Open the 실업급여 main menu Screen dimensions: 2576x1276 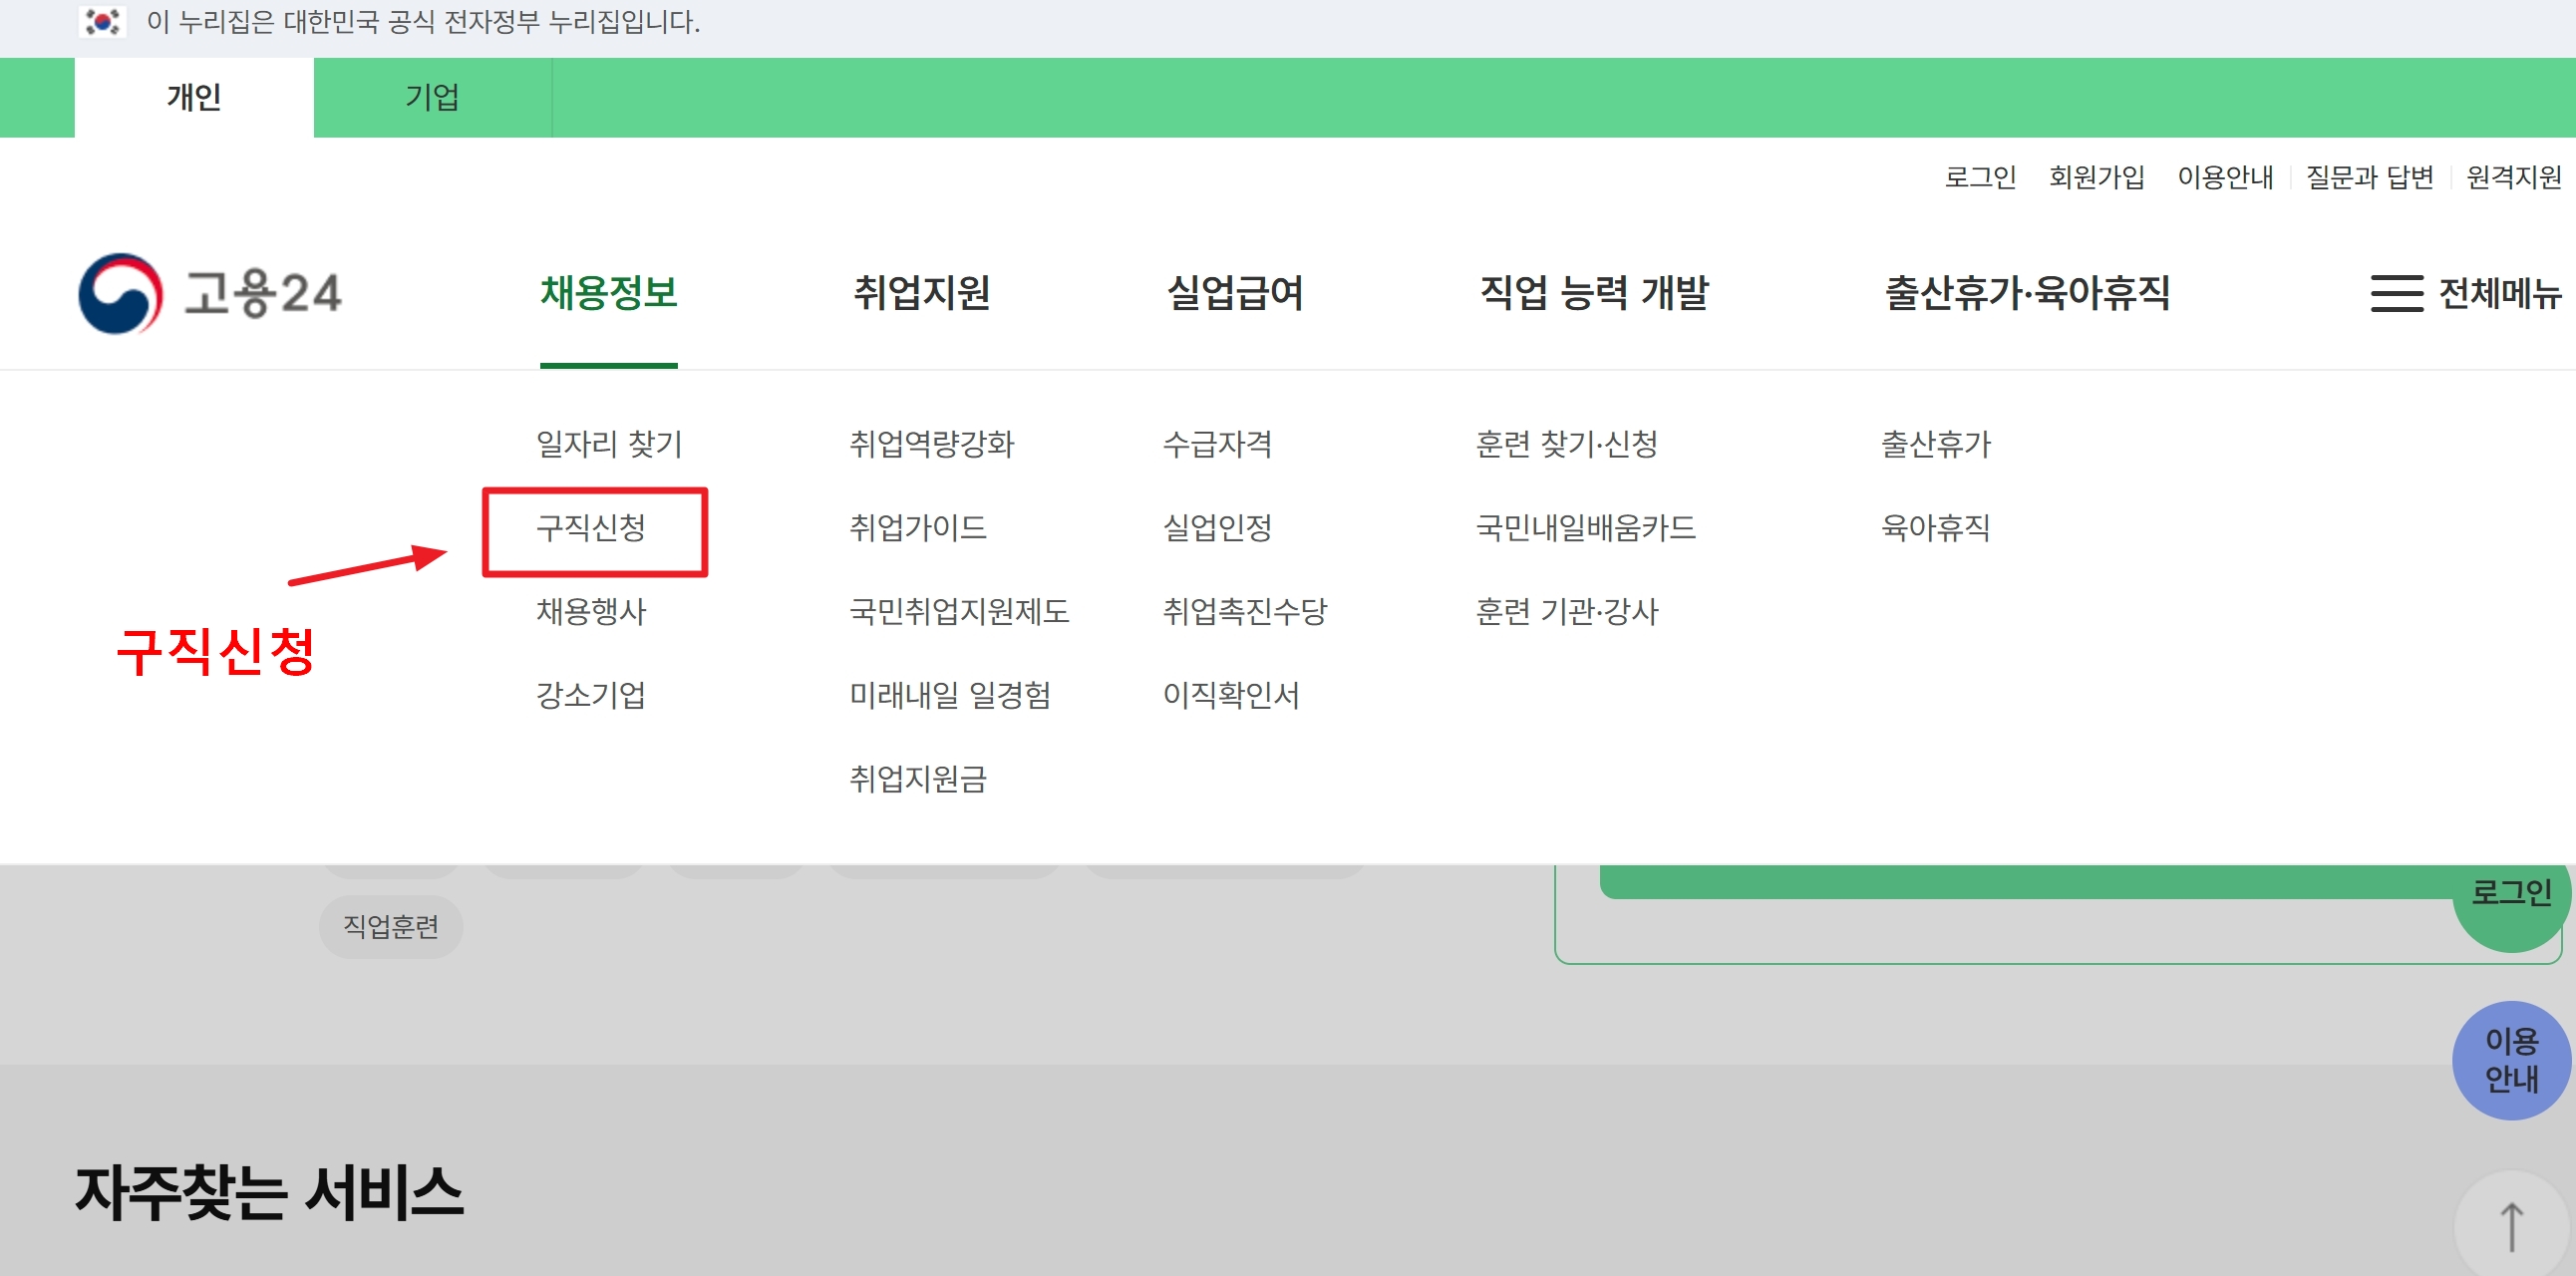click(1235, 293)
